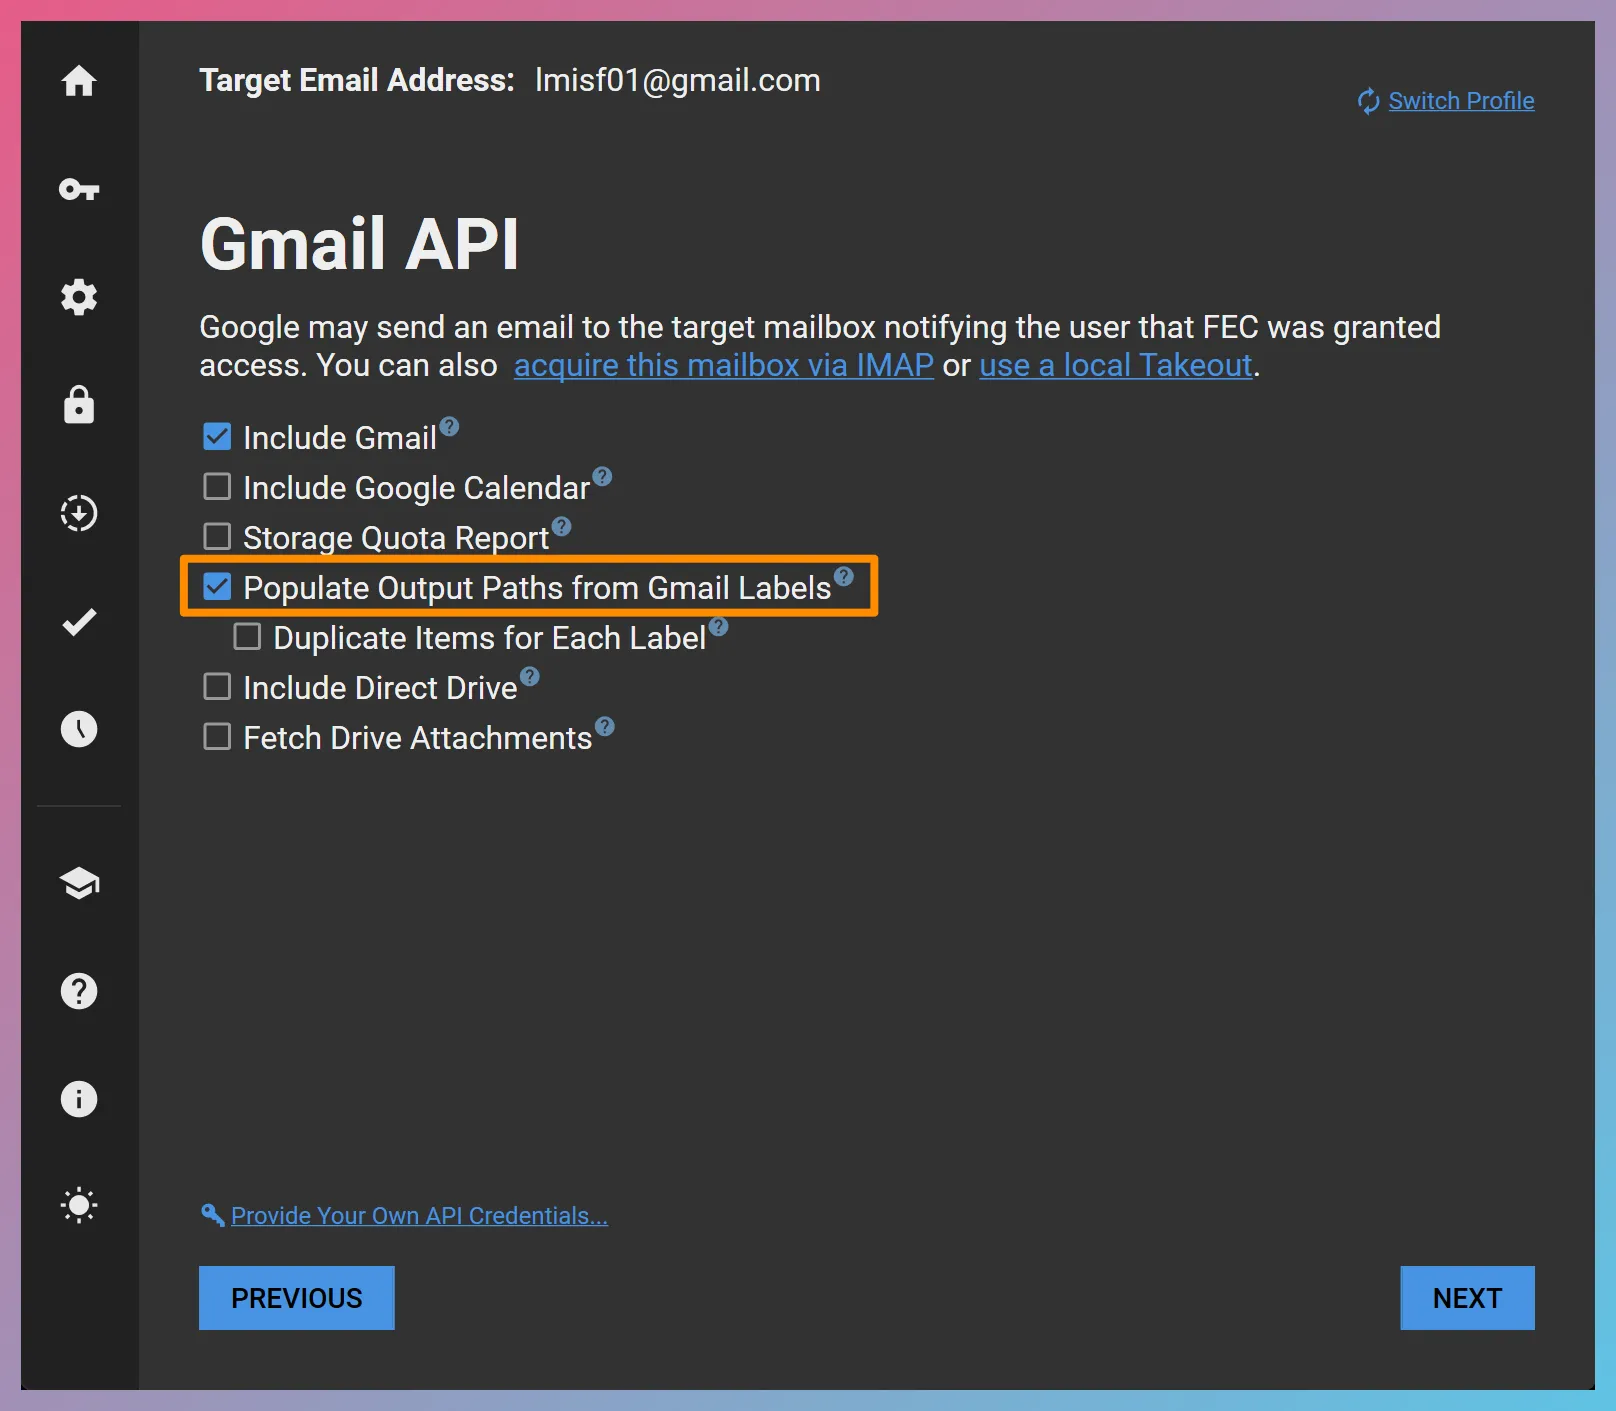
Task: Click the checkmark icon in the sidebar
Action: point(79,621)
